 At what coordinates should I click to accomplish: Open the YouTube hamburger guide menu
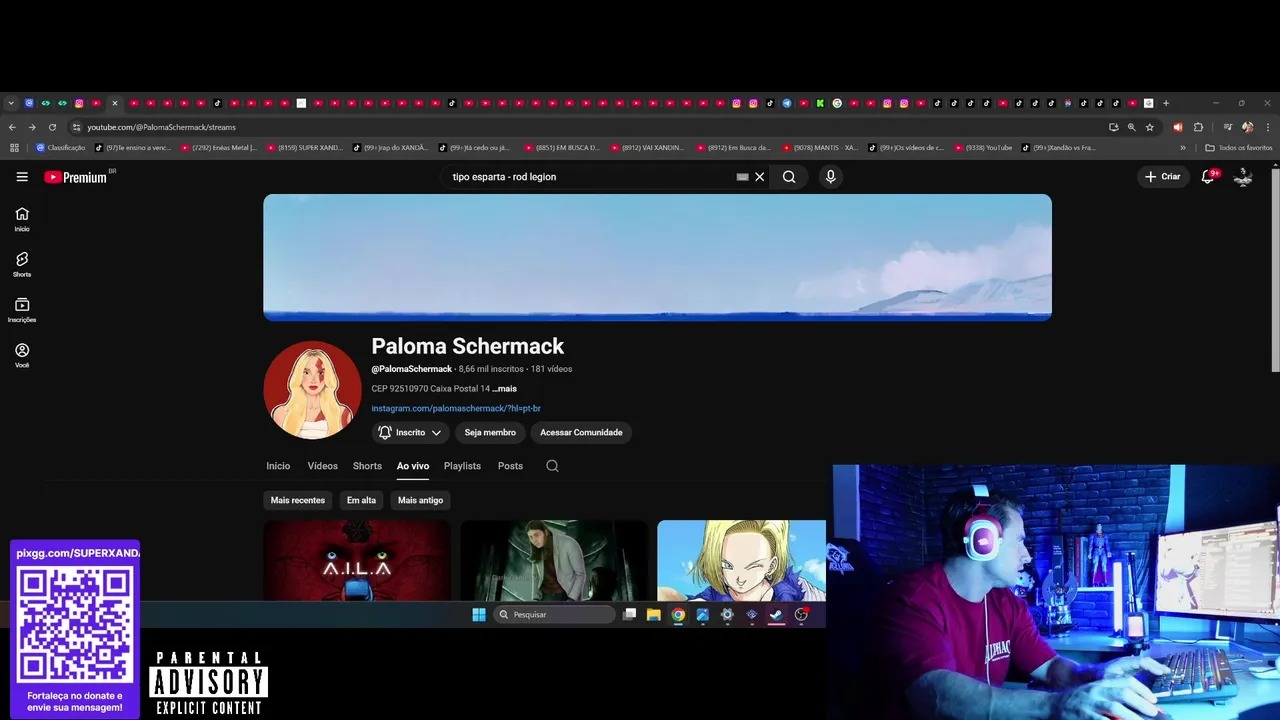22,177
